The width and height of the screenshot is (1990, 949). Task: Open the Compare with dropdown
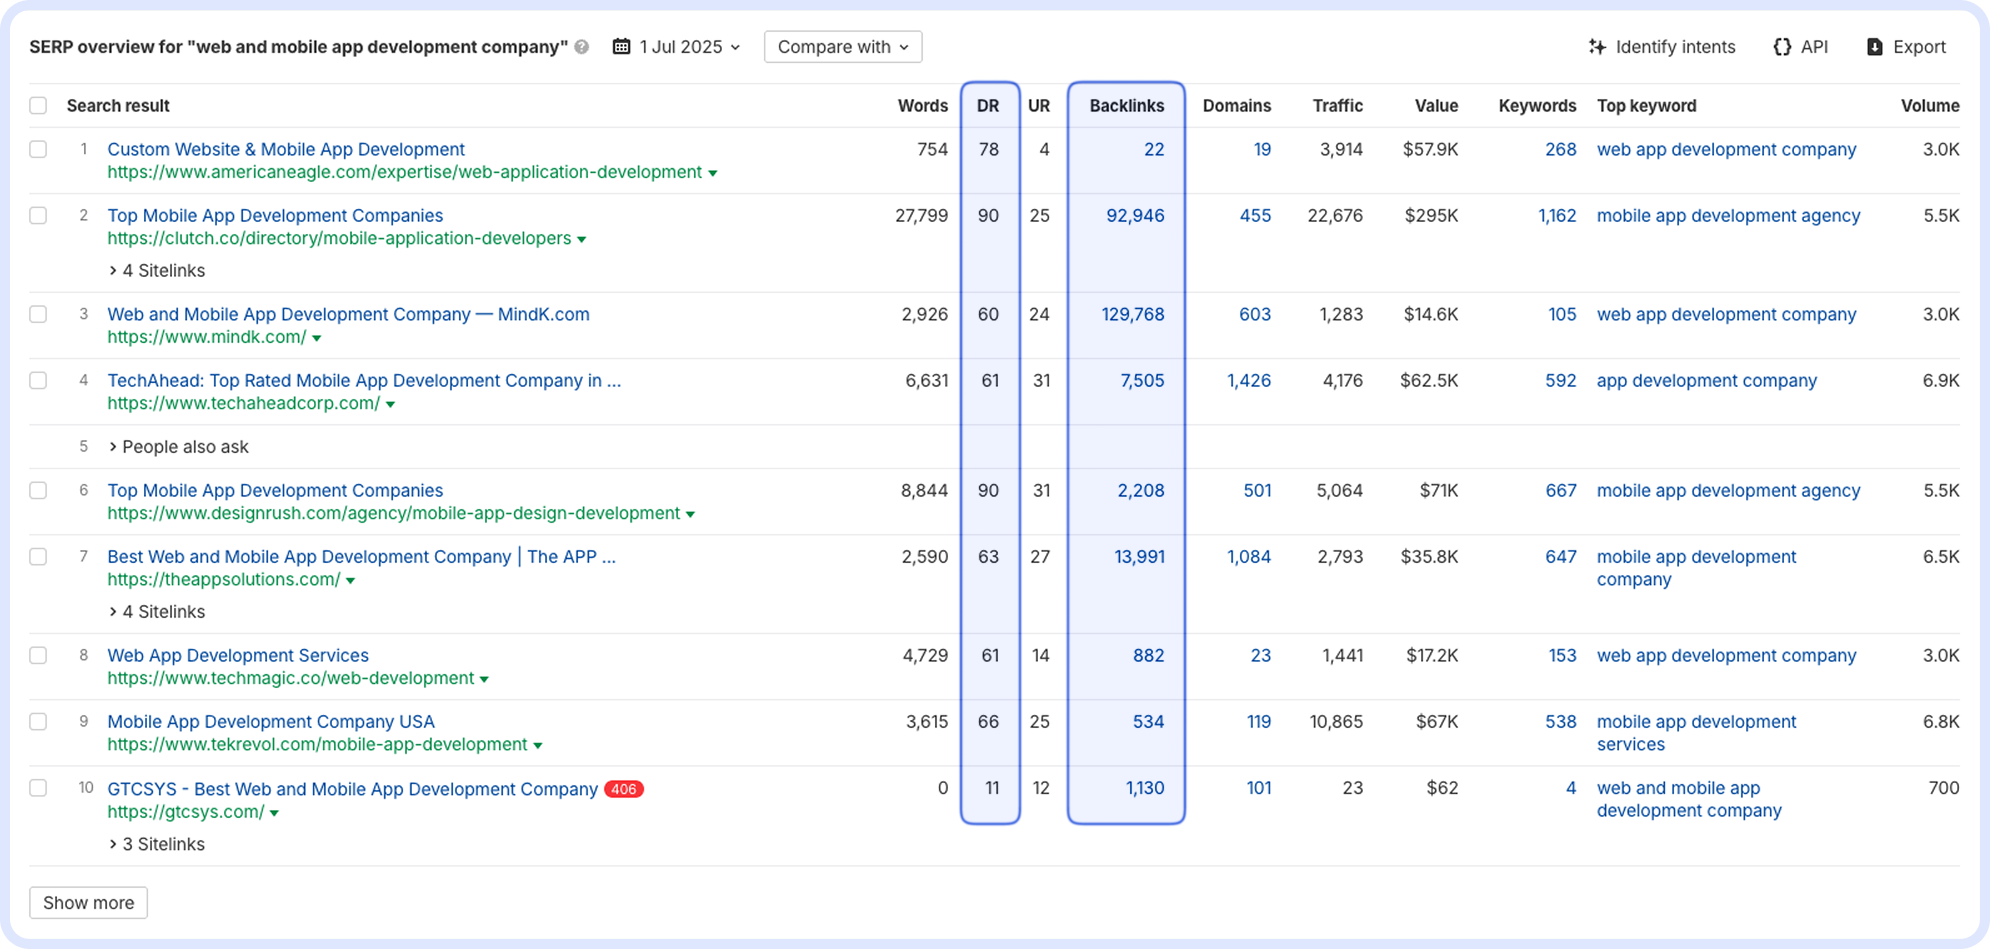[842, 46]
